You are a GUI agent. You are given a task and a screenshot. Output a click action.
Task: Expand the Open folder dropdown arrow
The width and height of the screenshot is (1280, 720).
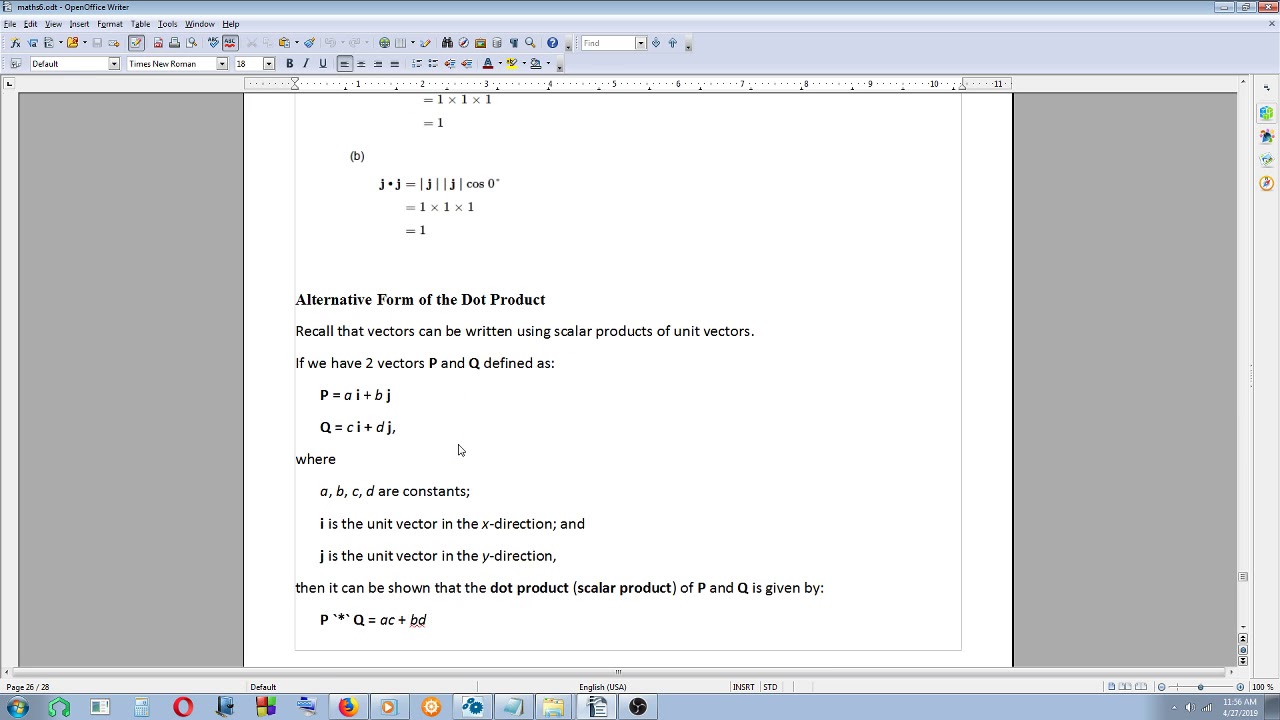pyautogui.click(x=84, y=43)
